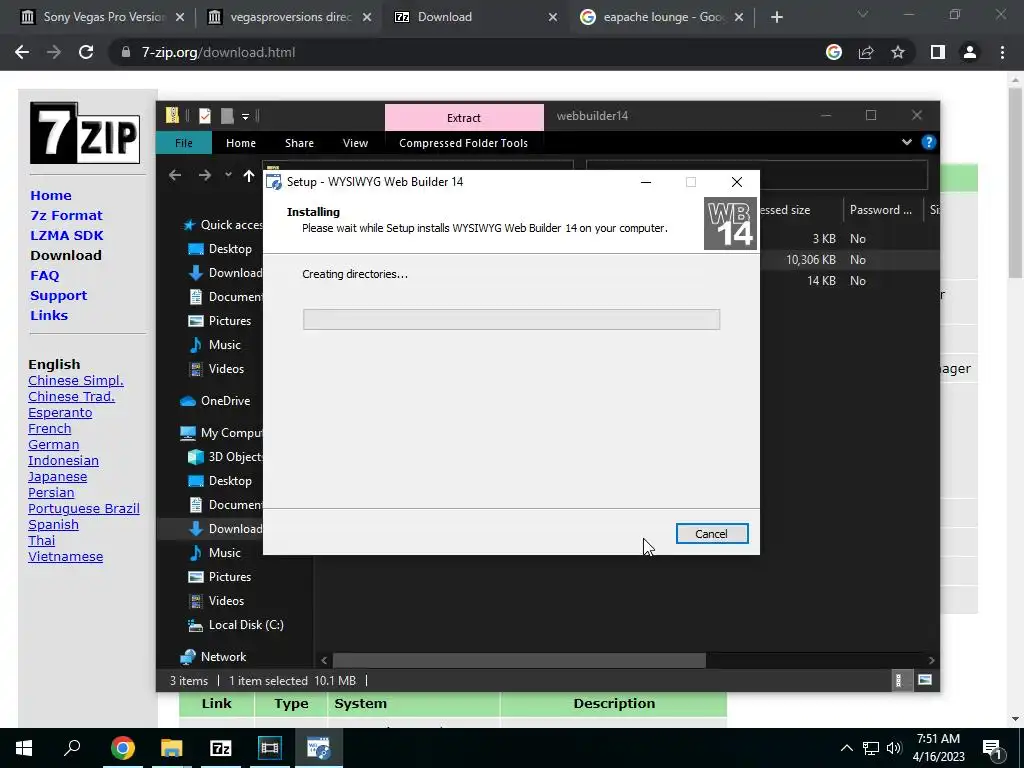Open Chrome three-dot menu
The width and height of the screenshot is (1024, 768).
[x=1002, y=52]
